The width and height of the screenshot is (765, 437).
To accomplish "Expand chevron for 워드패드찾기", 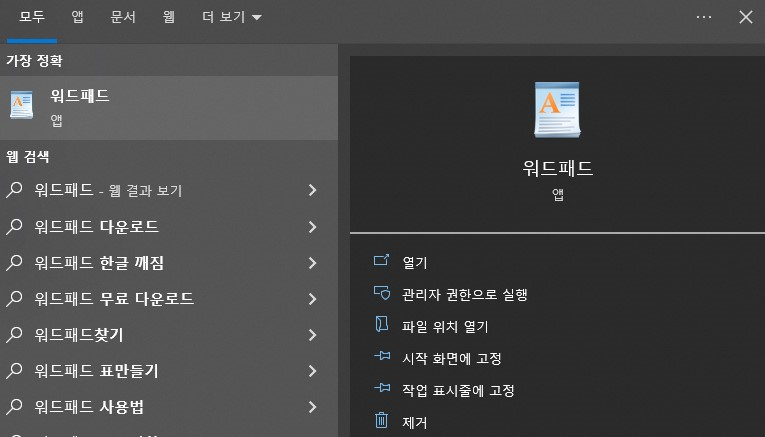I will (x=313, y=335).
